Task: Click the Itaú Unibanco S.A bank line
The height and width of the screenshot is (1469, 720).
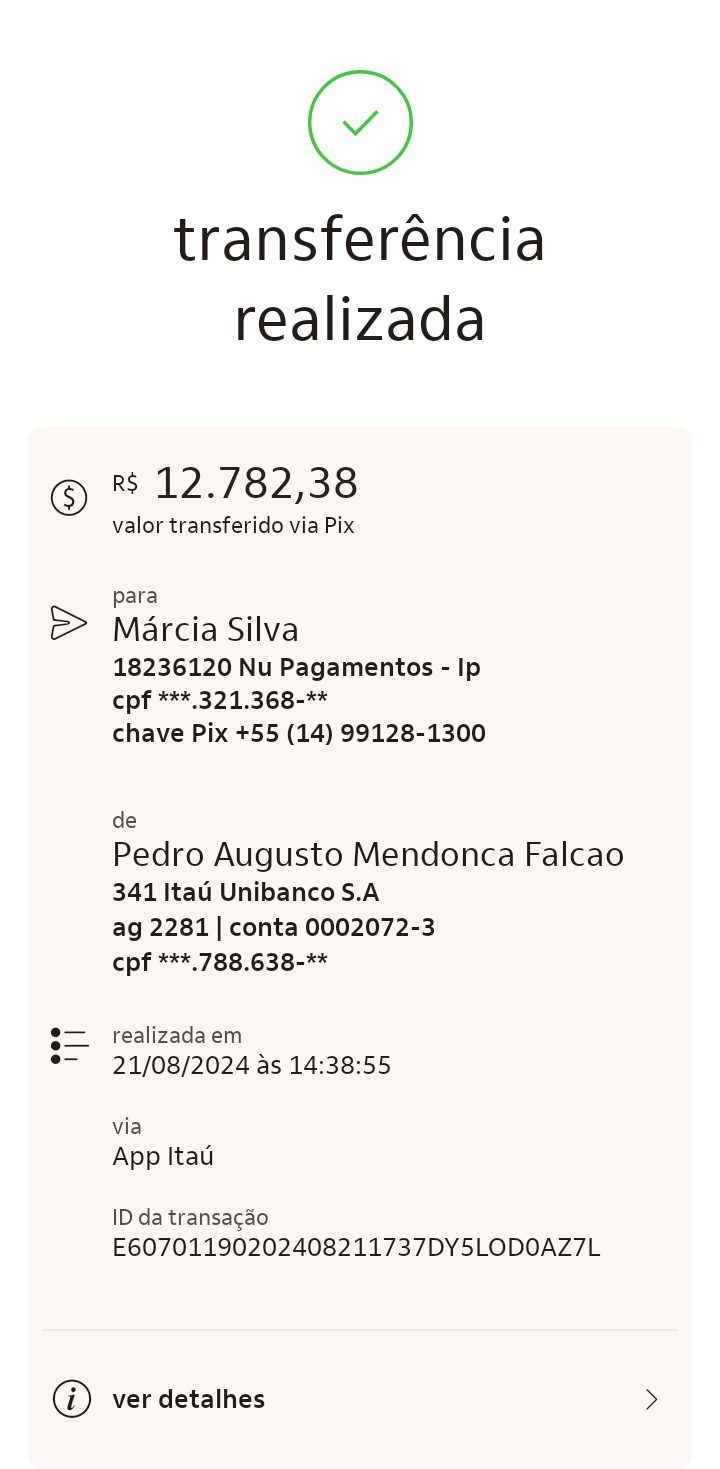Action: [246, 892]
